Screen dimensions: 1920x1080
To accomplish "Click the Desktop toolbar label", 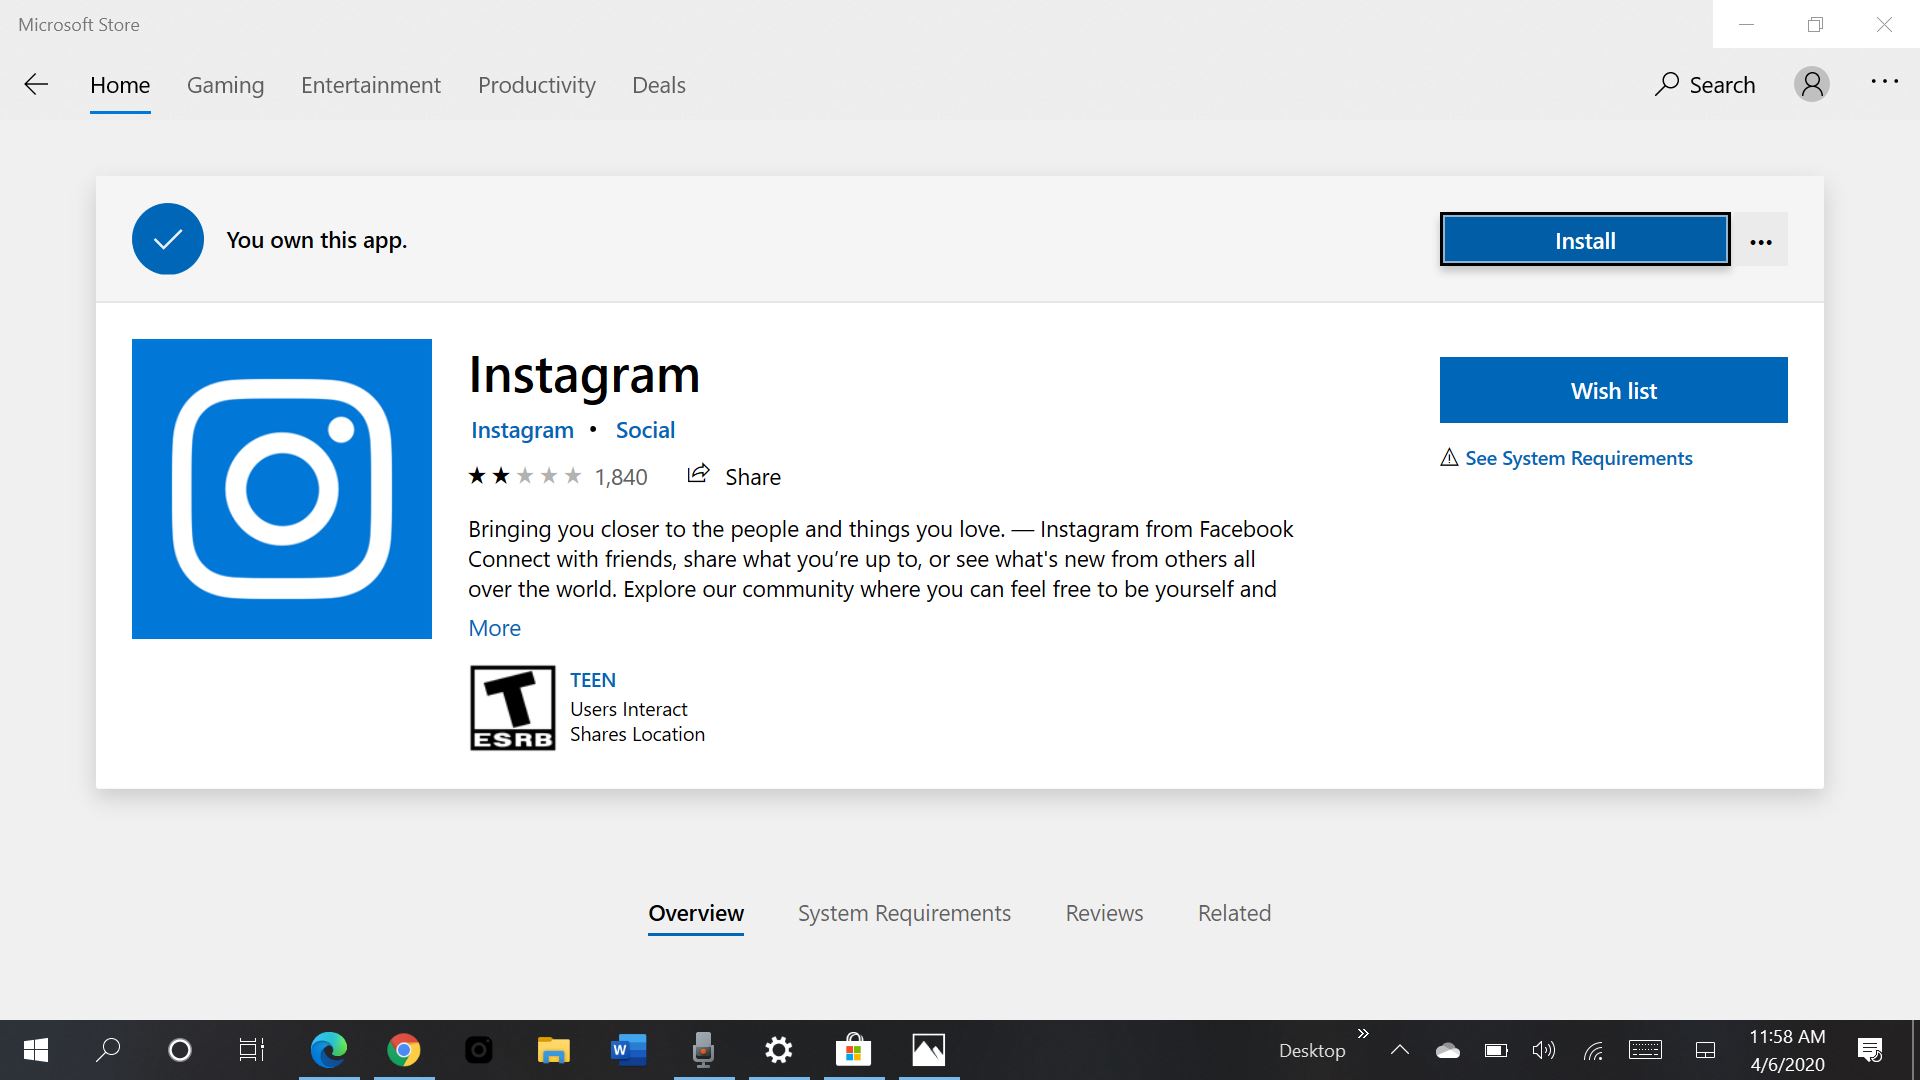I will click(1312, 1050).
